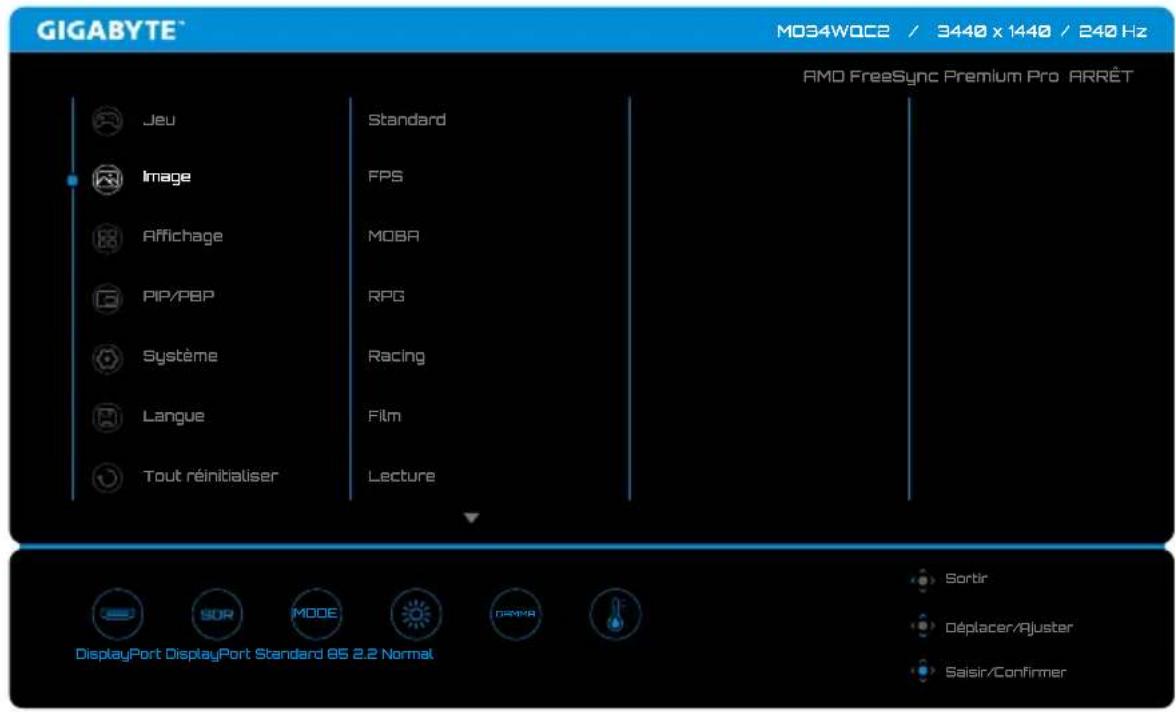
Task: Click the MO34WQC2 model name
Action: pos(832,32)
